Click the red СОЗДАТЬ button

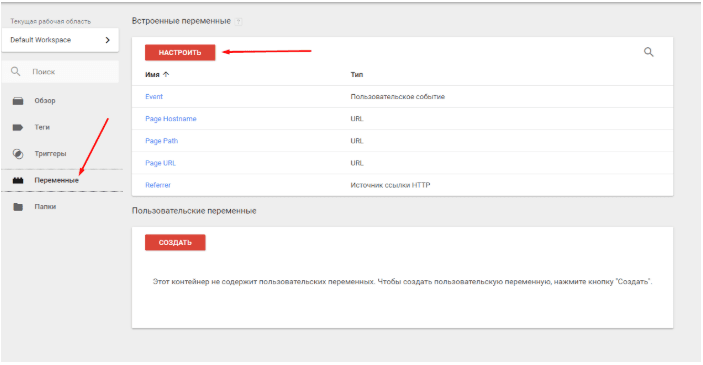[175, 243]
